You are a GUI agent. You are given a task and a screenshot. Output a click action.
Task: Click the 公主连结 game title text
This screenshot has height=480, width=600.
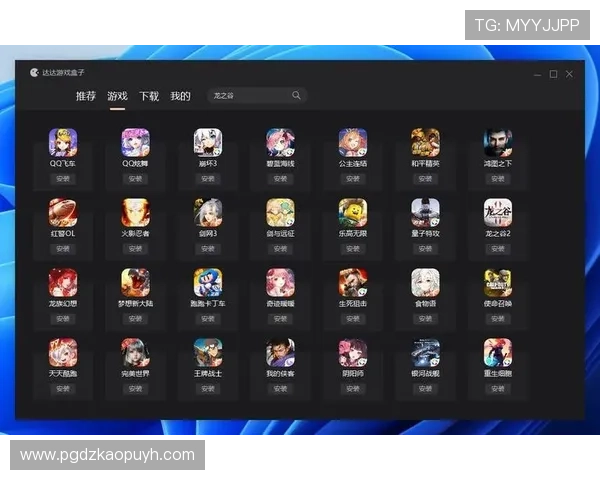(x=353, y=163)
